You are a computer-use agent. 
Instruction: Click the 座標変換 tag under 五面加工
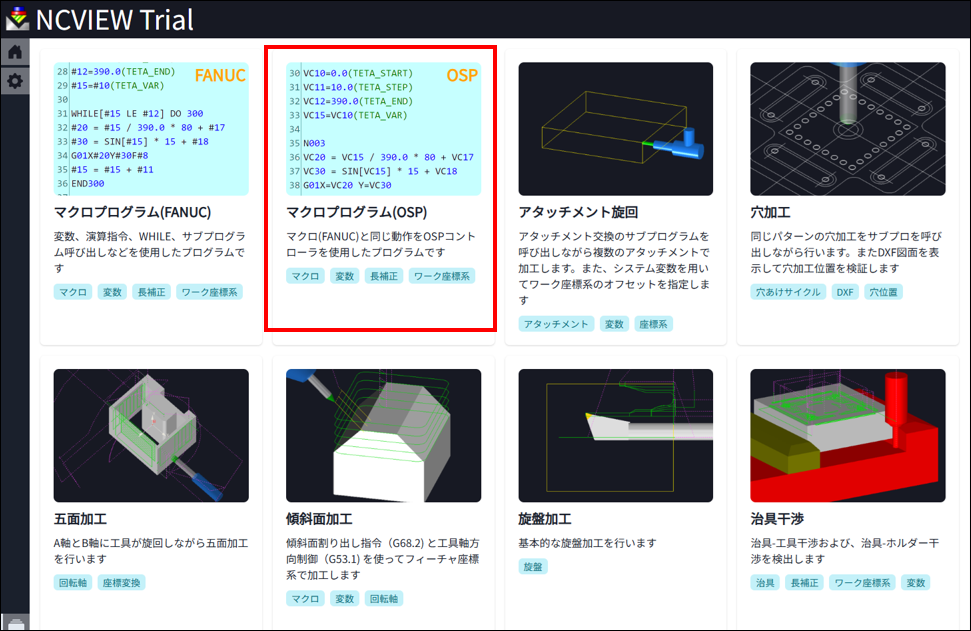[122, 583]
